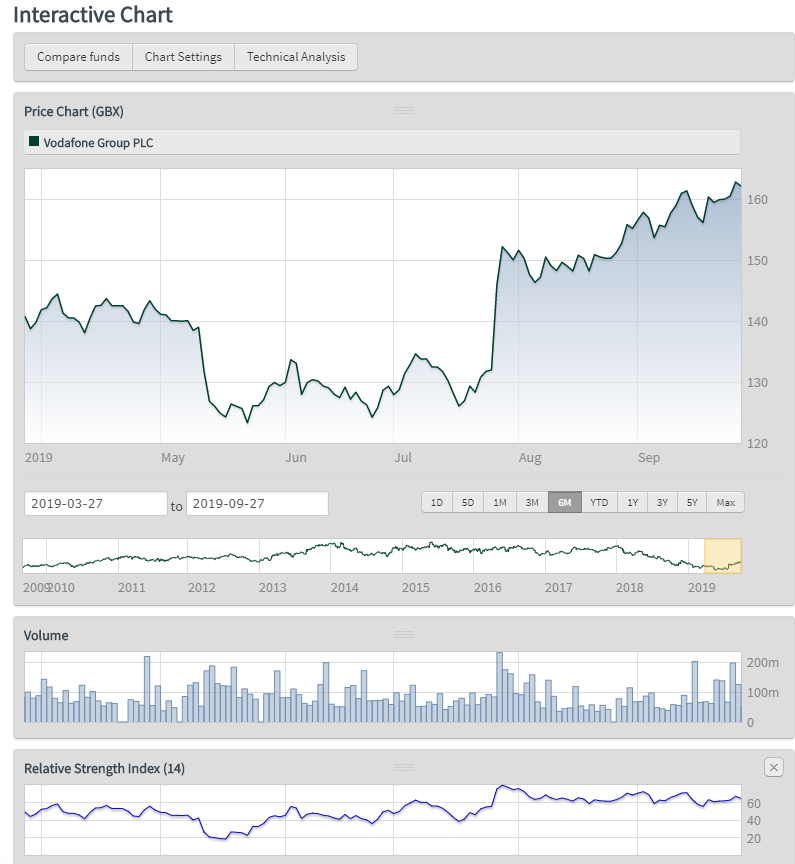The width and height of the screenshot is (795, 864).
Task: Open the Technical Analysis menu
Action: point(296,57)
